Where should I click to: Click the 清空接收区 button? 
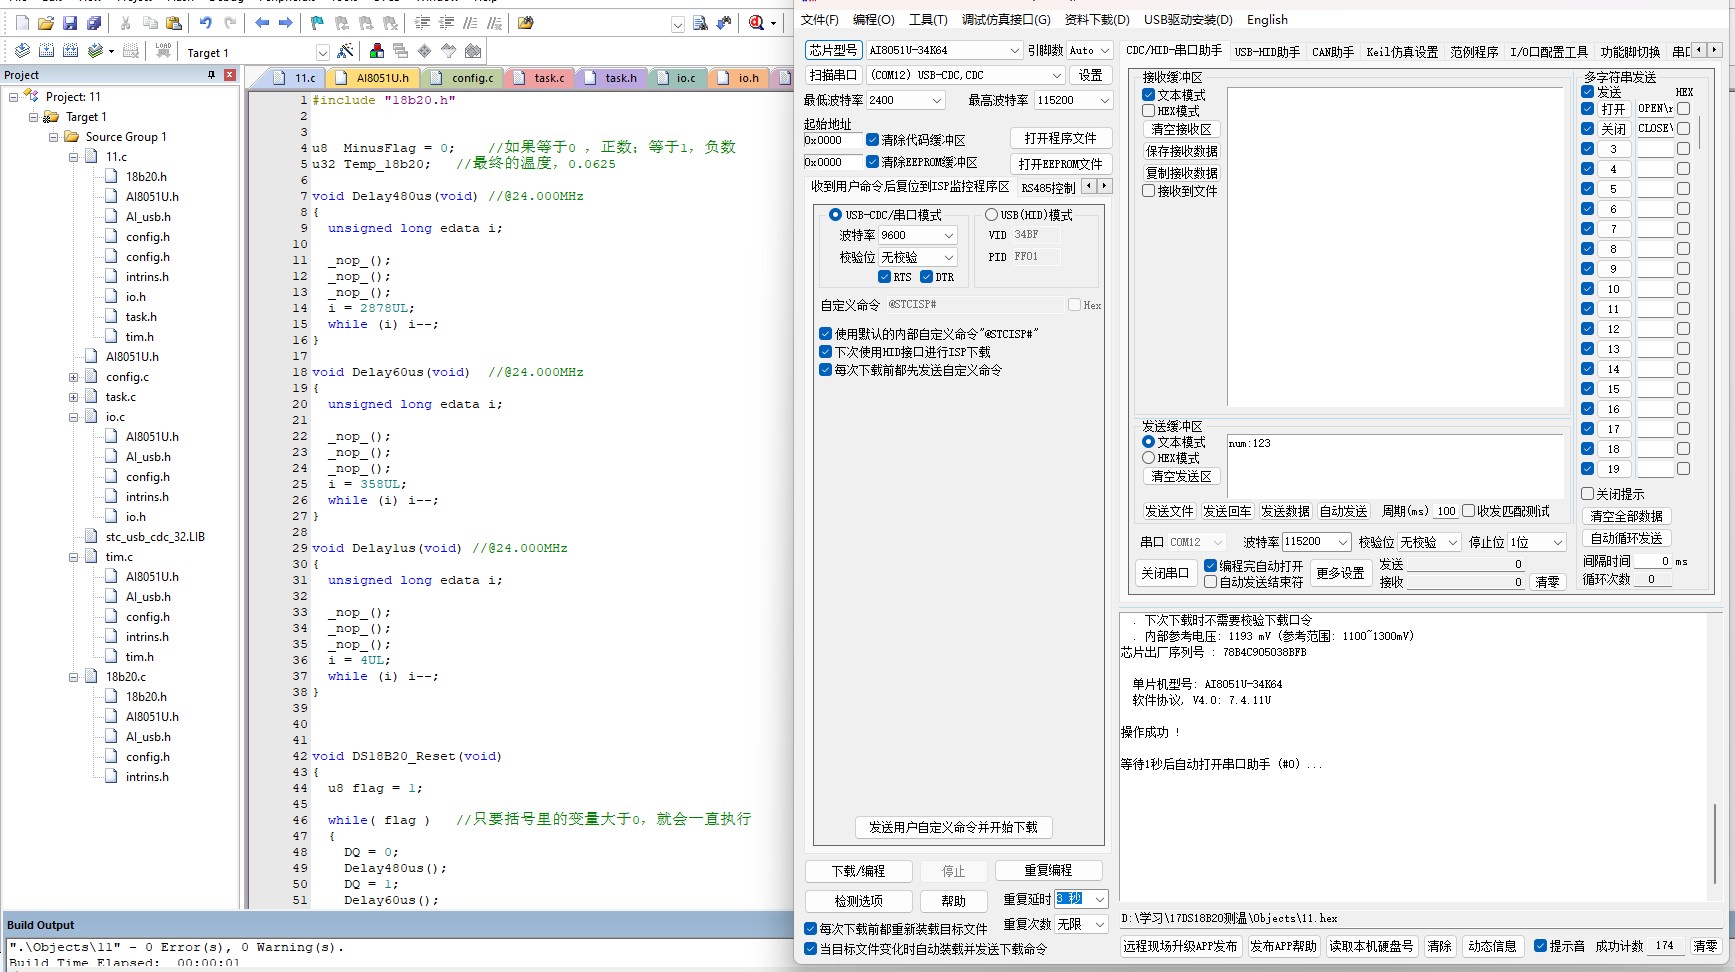pos(1181,130)
